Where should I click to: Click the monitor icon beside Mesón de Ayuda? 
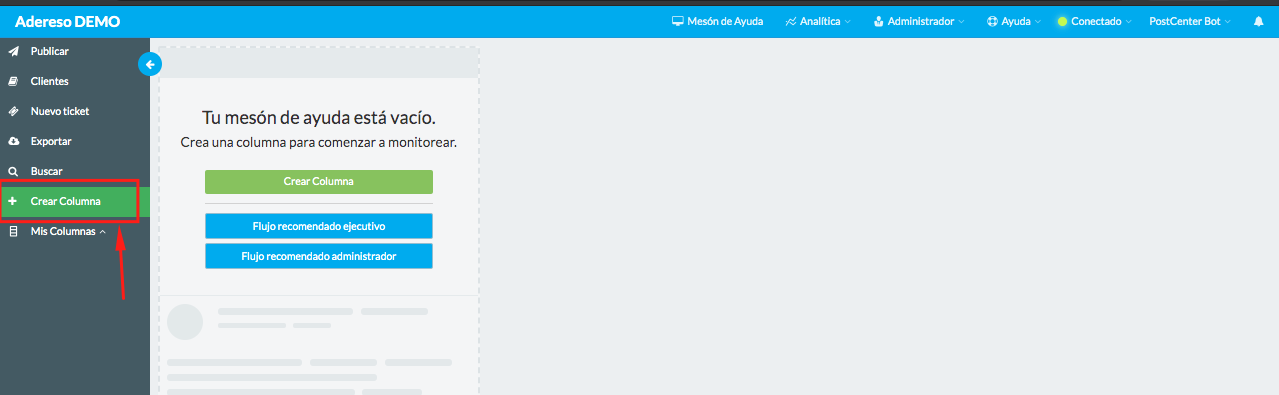click(677, 21)
